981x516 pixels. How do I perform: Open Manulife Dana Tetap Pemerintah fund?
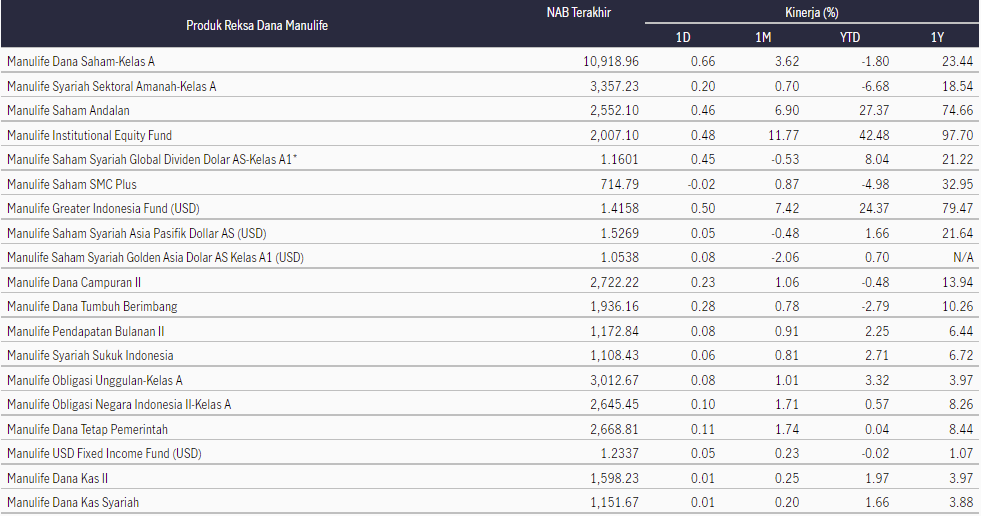(87, 430)
